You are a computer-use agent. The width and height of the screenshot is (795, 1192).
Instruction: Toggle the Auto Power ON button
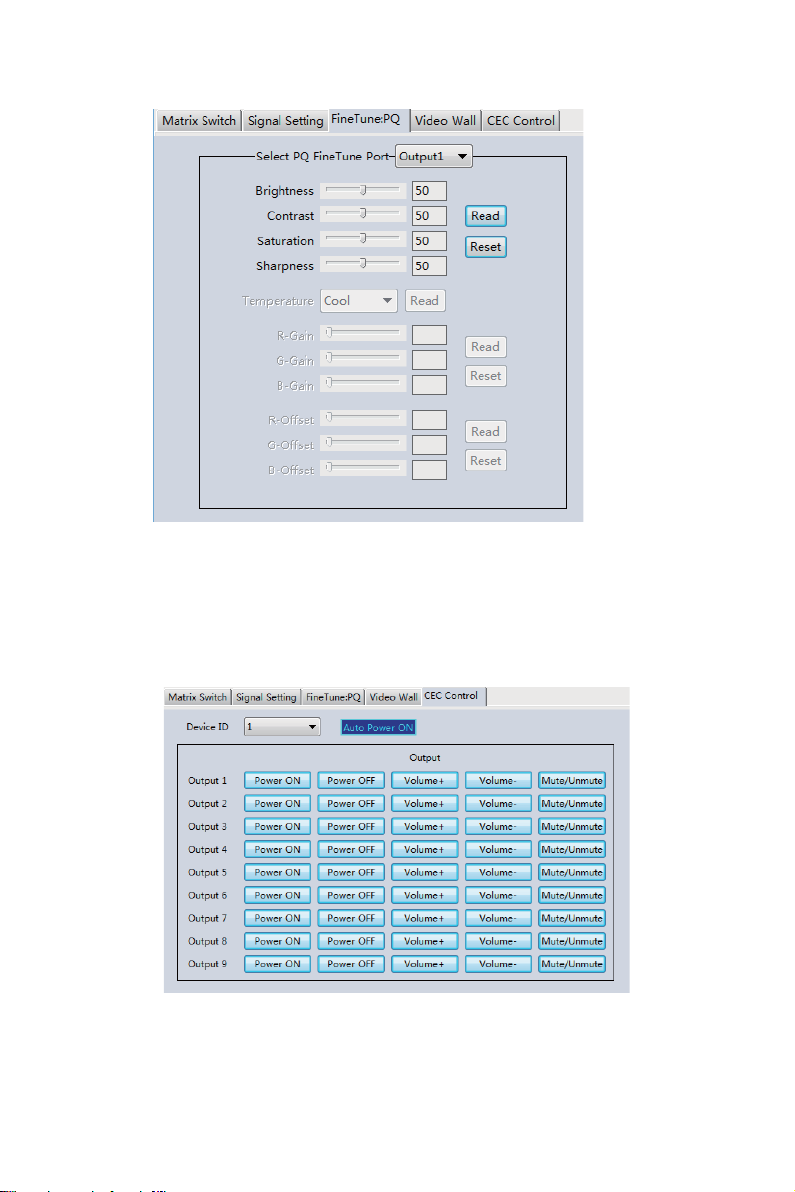tap(378, 728)
